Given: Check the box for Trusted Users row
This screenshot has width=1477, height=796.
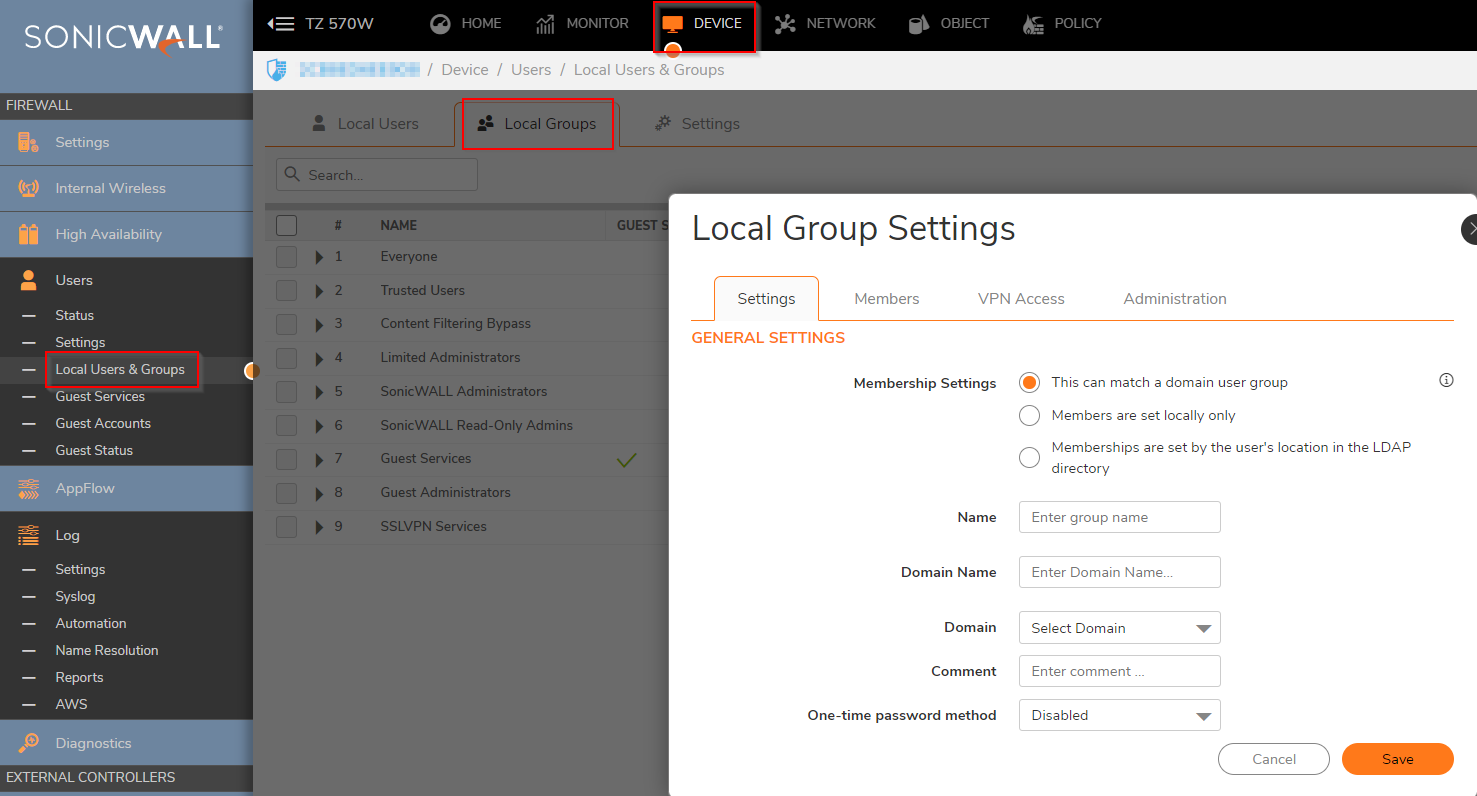Looking at the screenshot, I should click(287, 290).
